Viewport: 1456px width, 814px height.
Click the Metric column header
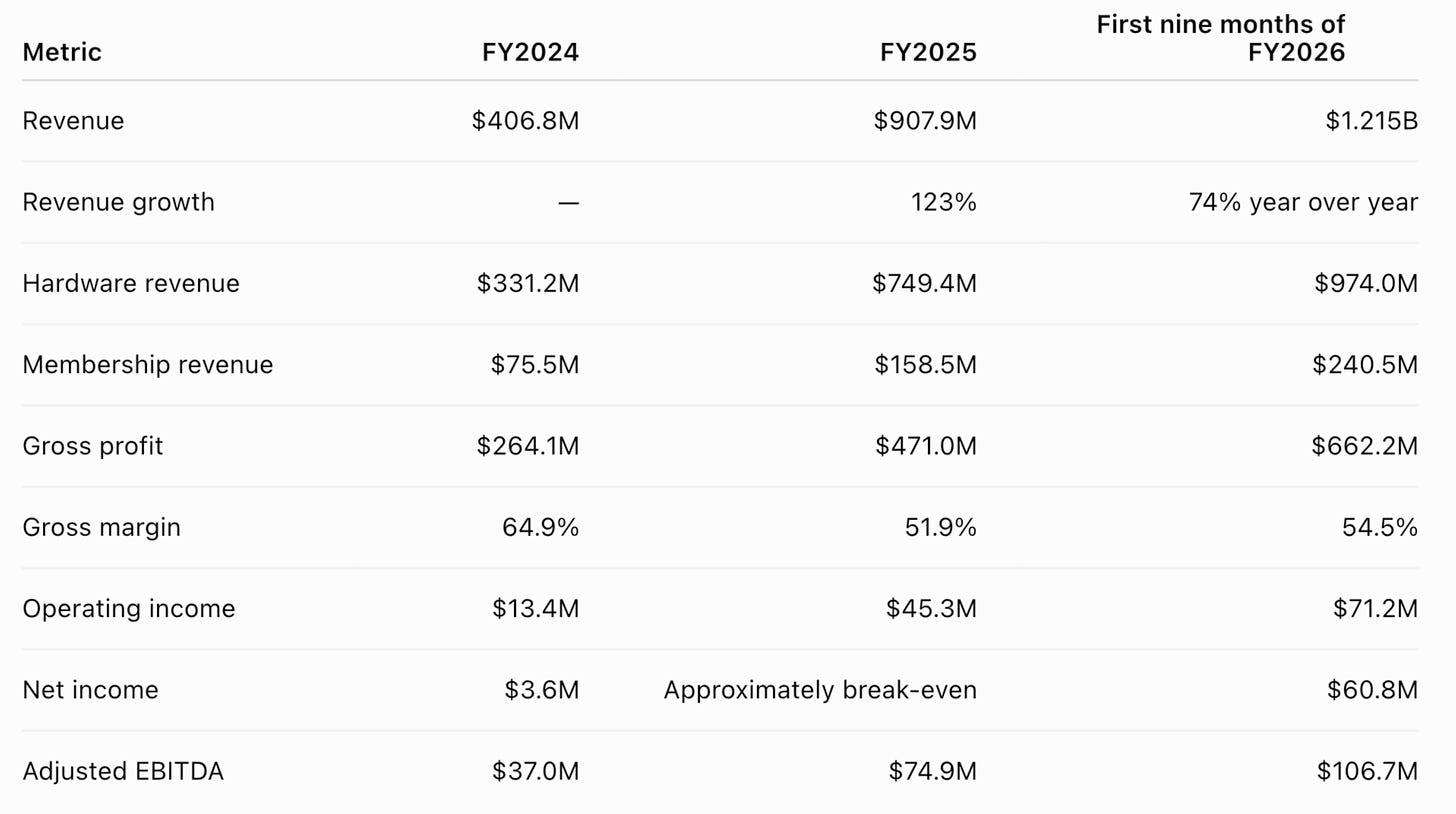(x=62, y=52)
